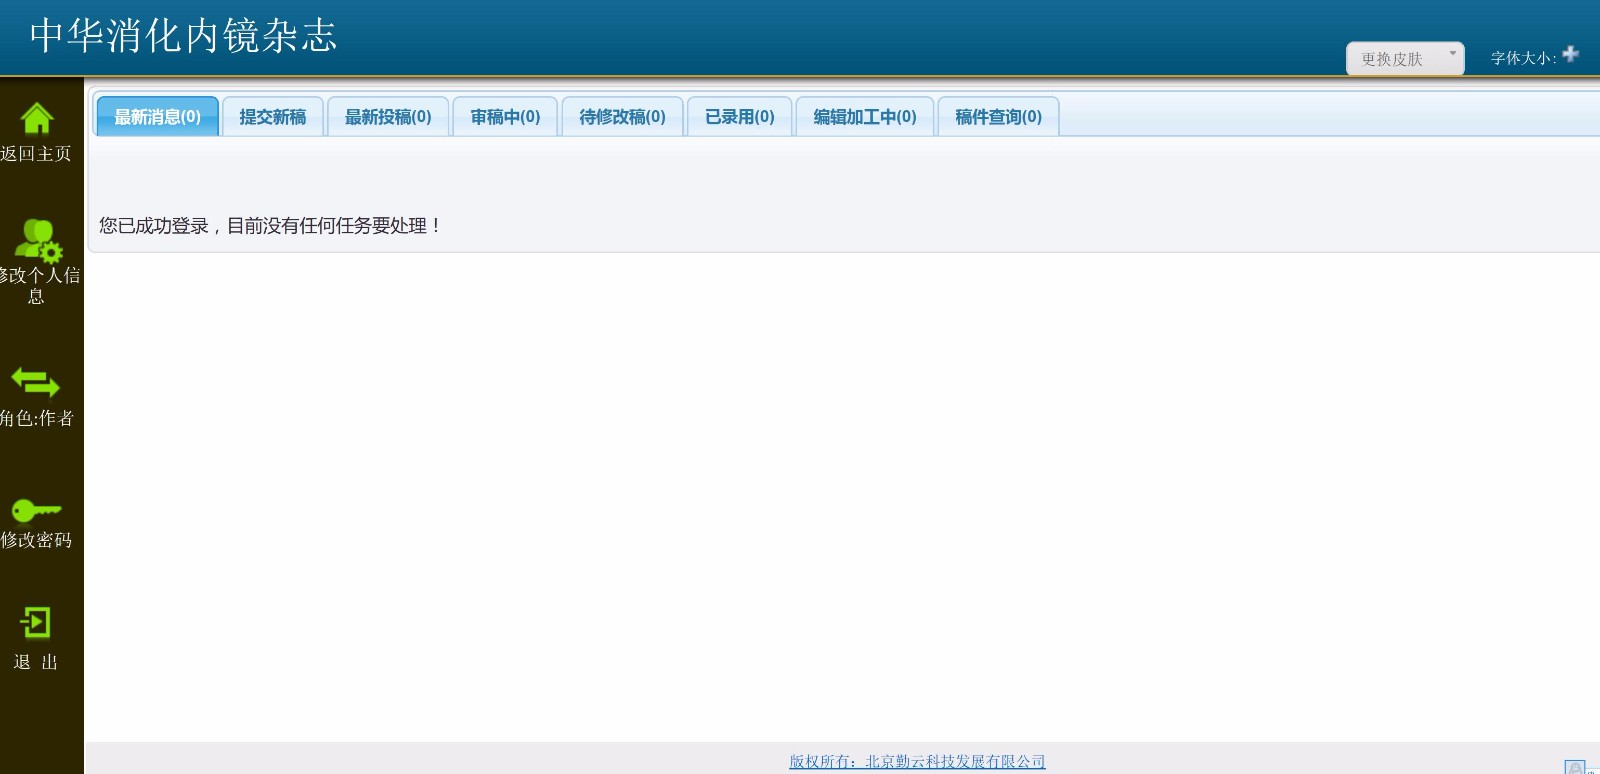1600x774 pixels.
Task: Click the icon in bottom-right corner
Action: [1575, 767]
